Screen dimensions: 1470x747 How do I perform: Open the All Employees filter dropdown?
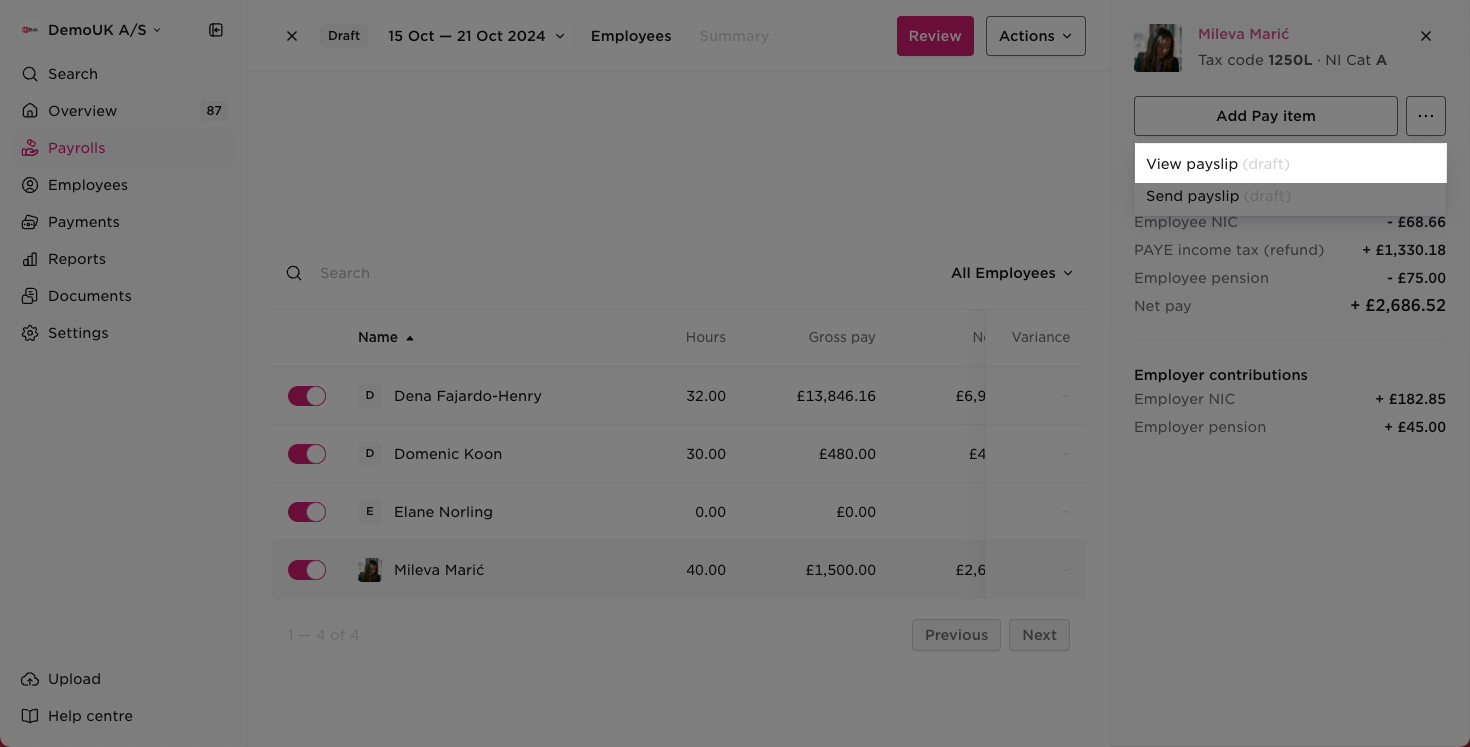click(x=1012, y=272)
